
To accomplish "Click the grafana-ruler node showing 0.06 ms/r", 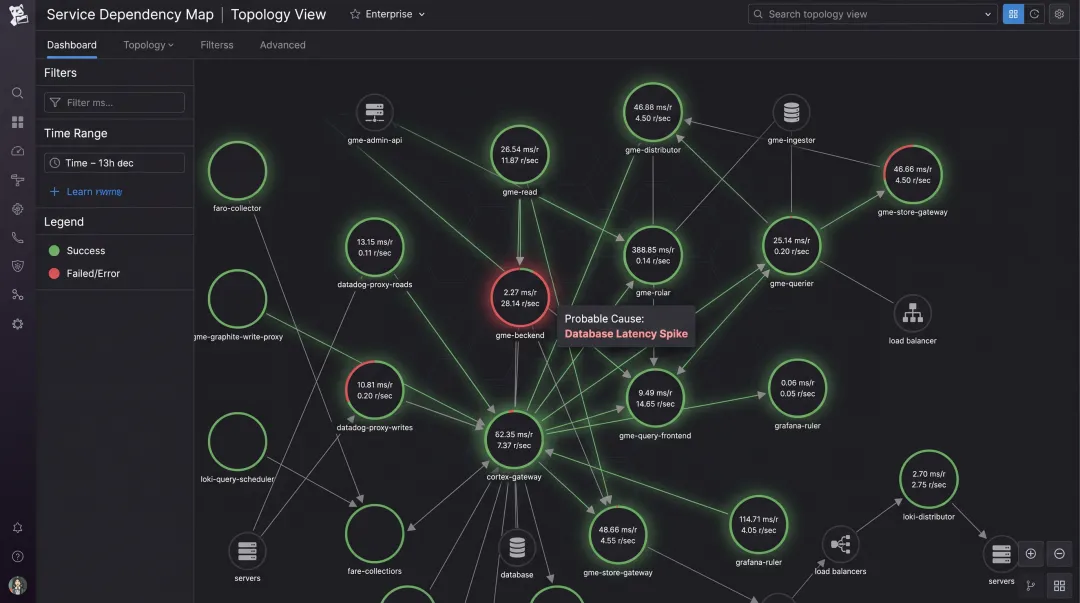I will (x=798, y=388).
